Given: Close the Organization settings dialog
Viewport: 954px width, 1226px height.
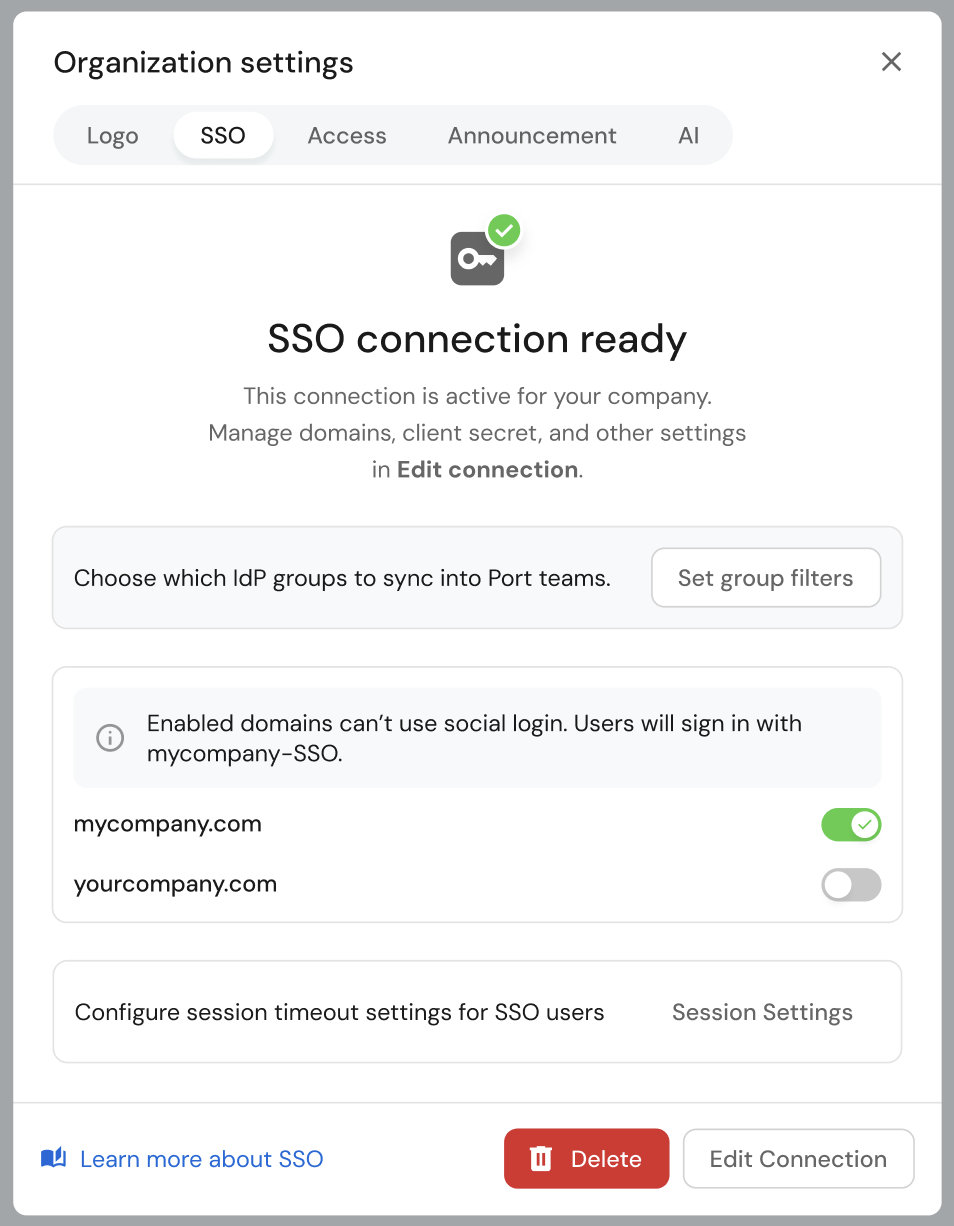Looking at the screenshot, I should point(891,62).
